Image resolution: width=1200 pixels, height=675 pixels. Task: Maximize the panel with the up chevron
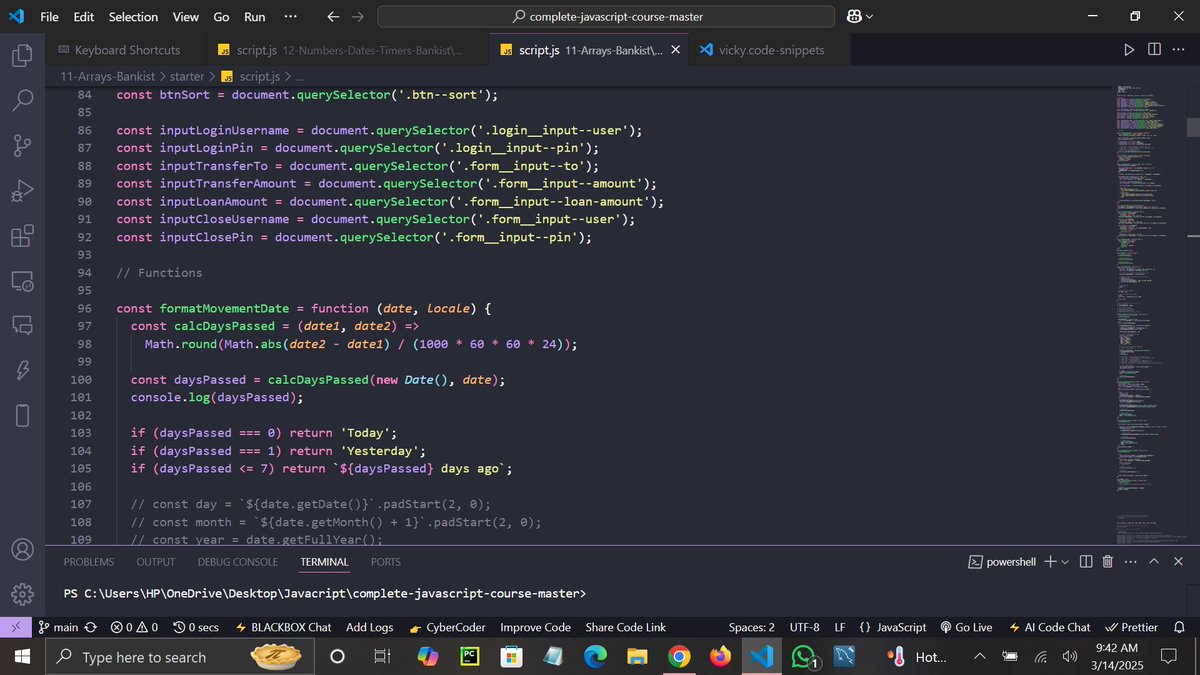tap(1154, 562)
